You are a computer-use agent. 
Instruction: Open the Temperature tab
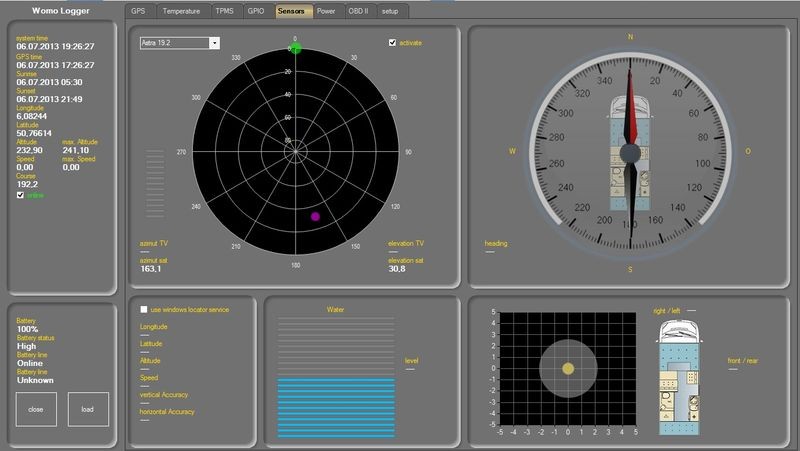180,11
